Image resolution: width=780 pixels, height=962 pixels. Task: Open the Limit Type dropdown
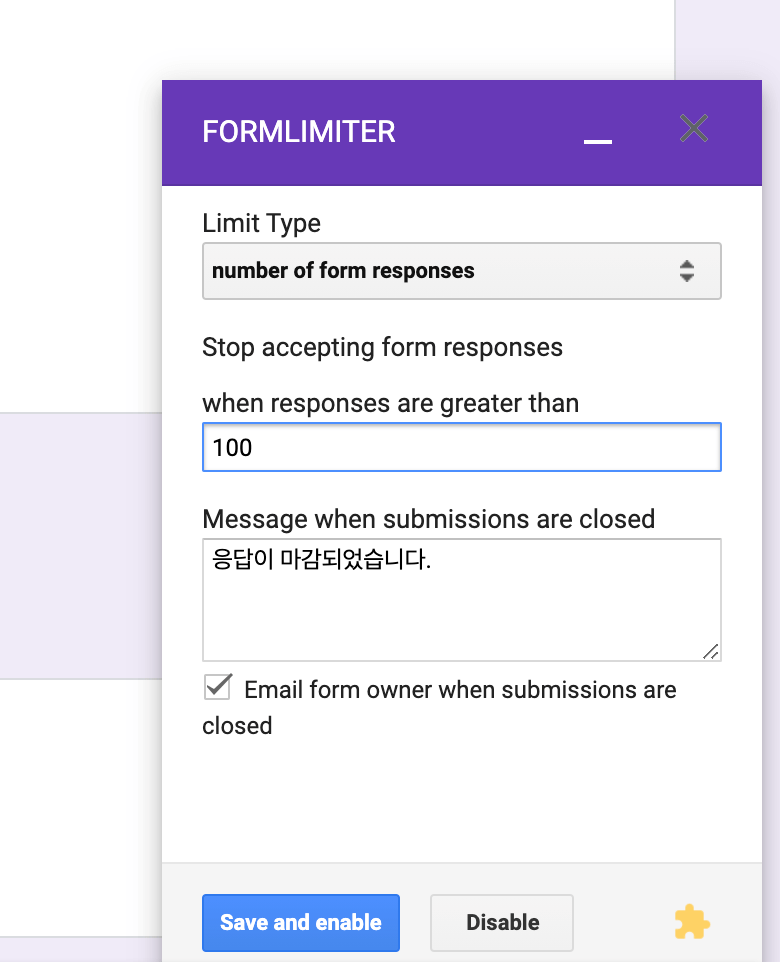coord(461,271)
